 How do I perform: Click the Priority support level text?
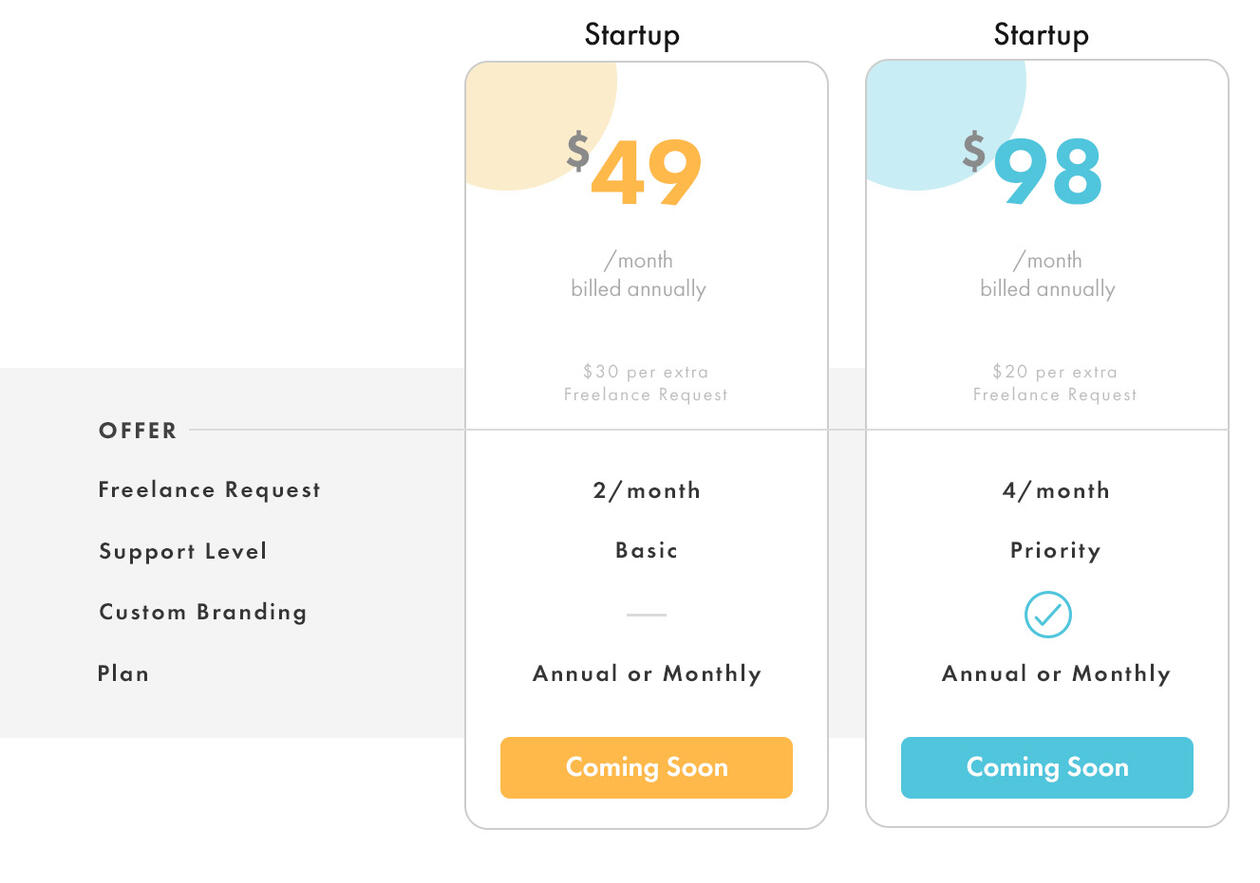1055,551
